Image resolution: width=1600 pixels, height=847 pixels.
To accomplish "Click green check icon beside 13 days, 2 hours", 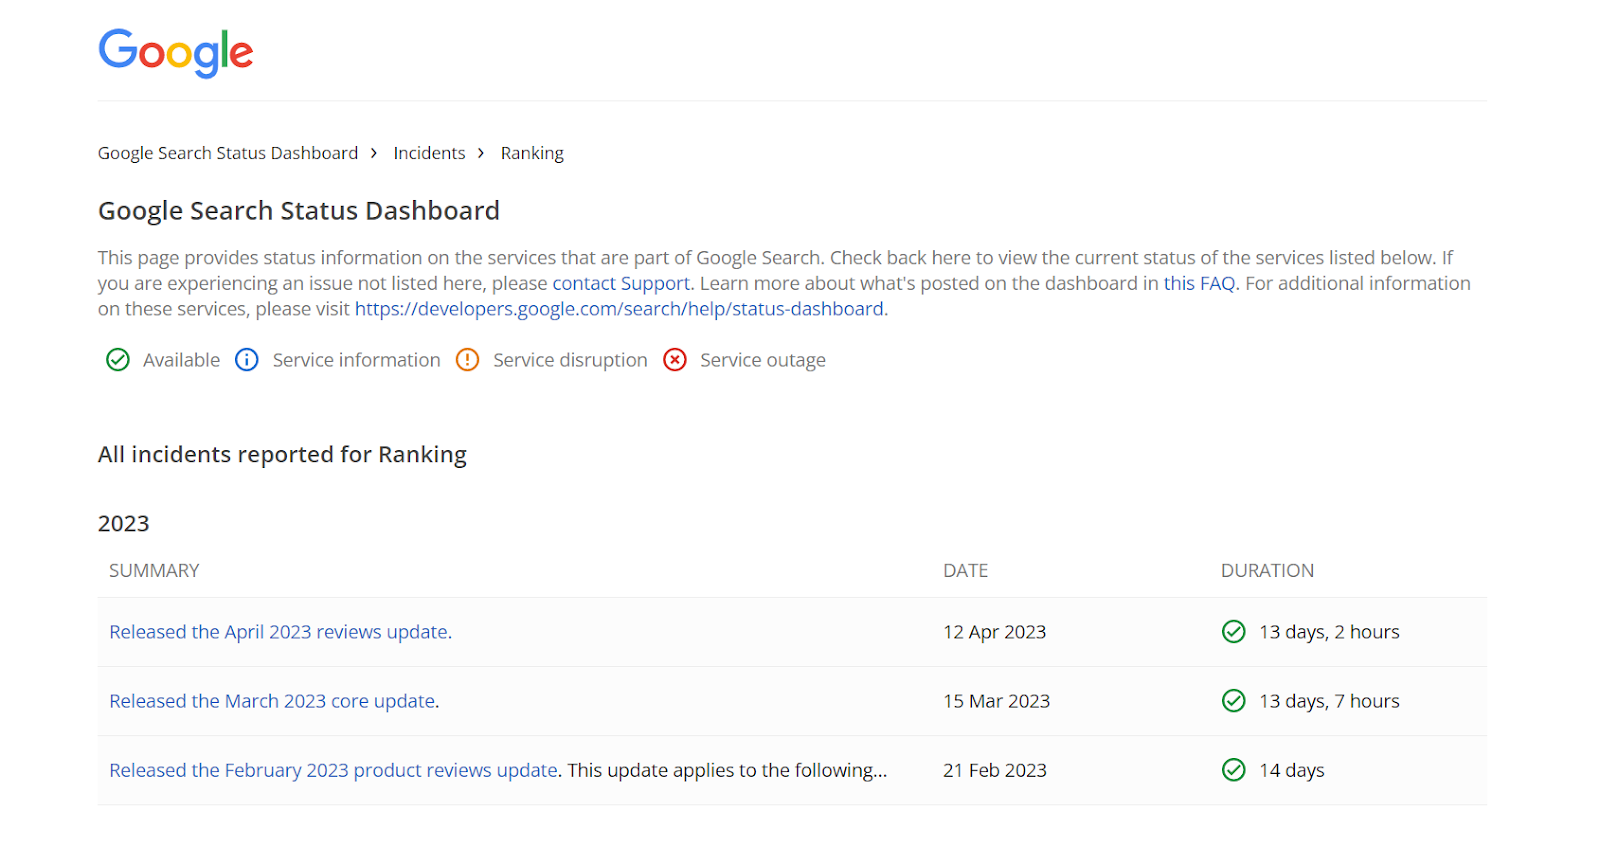I will [x=1233, y=632].
